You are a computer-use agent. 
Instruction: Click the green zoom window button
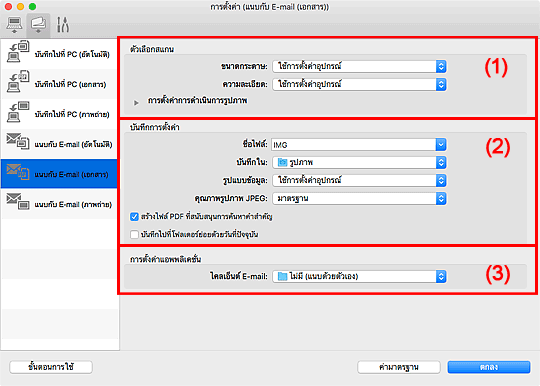32,7
